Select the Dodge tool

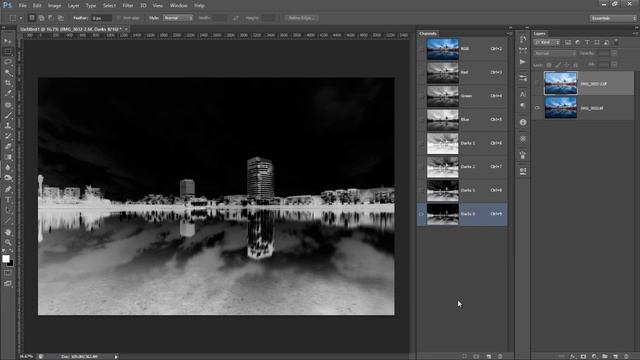pyautogui.click(x=8, y=178)
